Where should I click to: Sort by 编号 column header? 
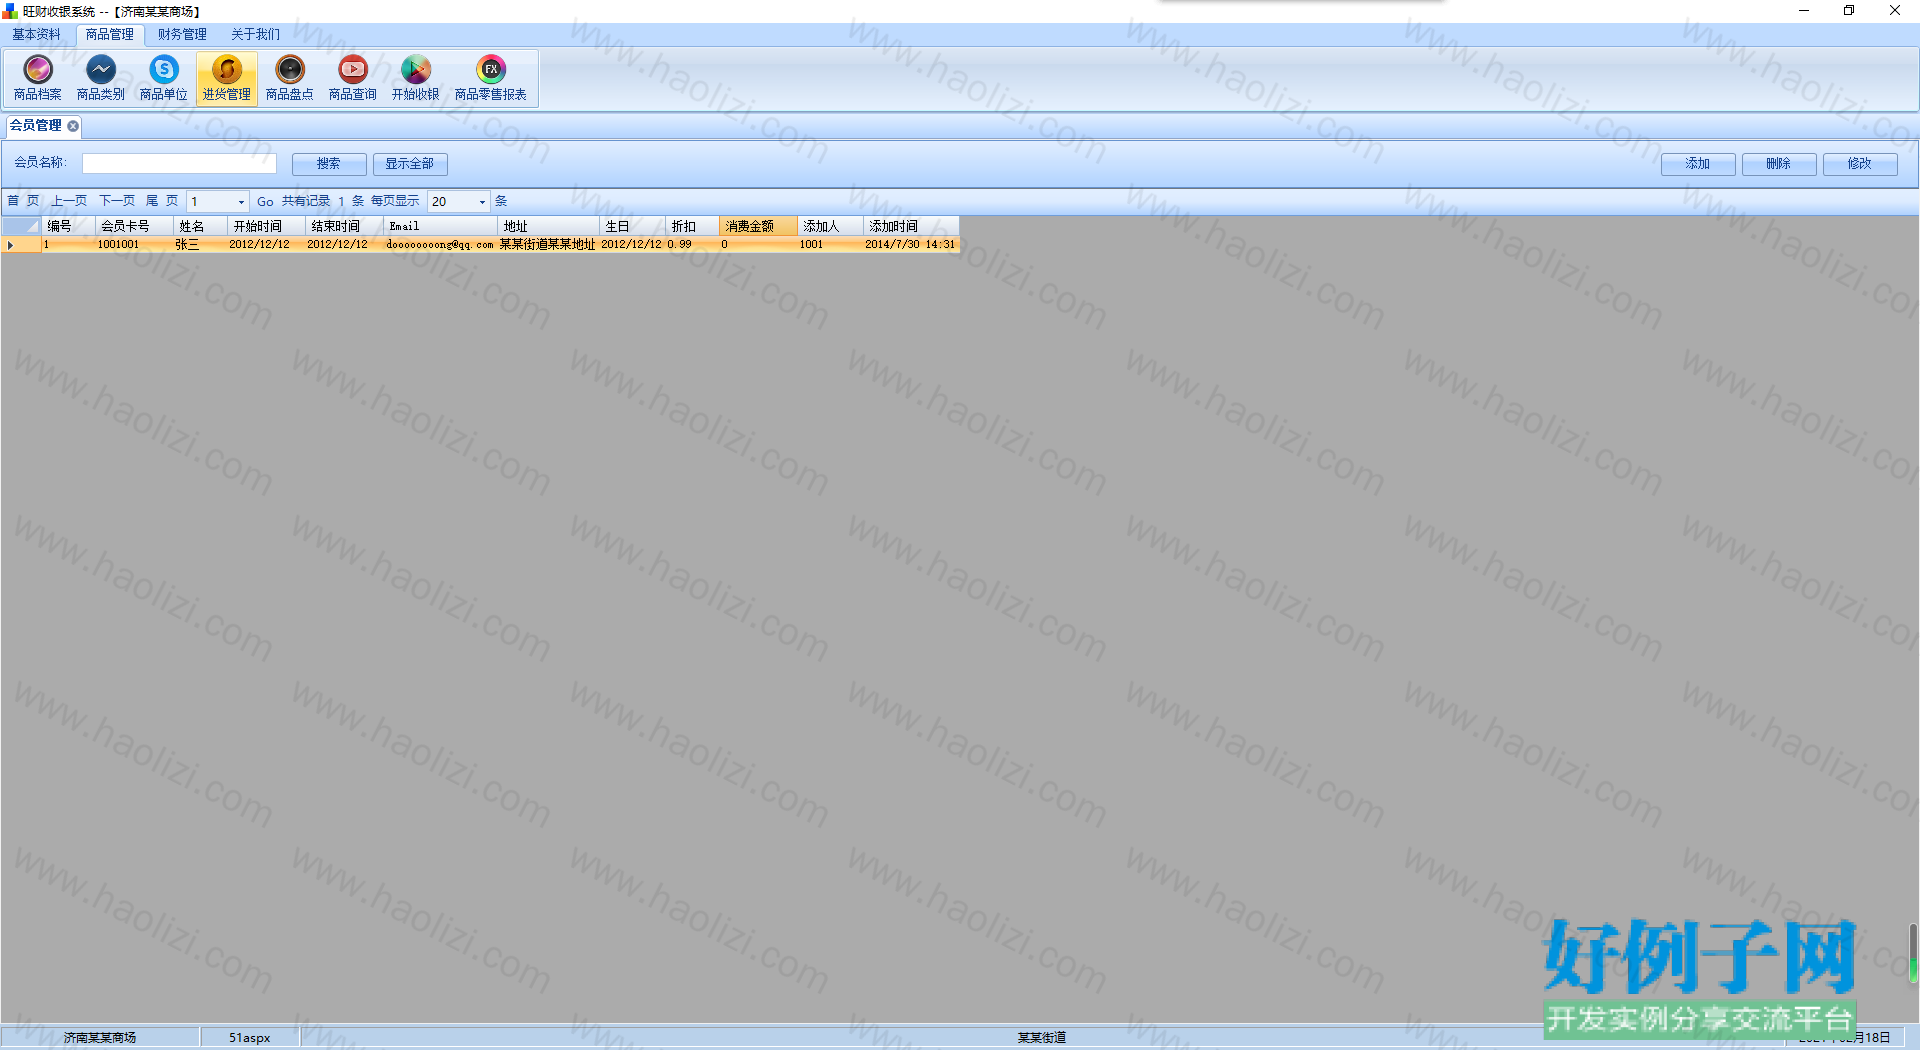pos(69,227)
